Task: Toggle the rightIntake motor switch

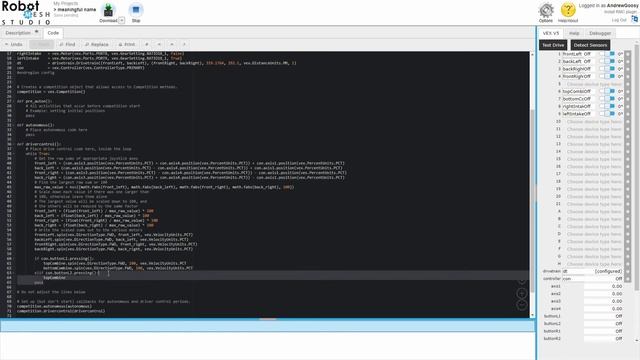Action: pyautogui.click(x=607, y=106)
